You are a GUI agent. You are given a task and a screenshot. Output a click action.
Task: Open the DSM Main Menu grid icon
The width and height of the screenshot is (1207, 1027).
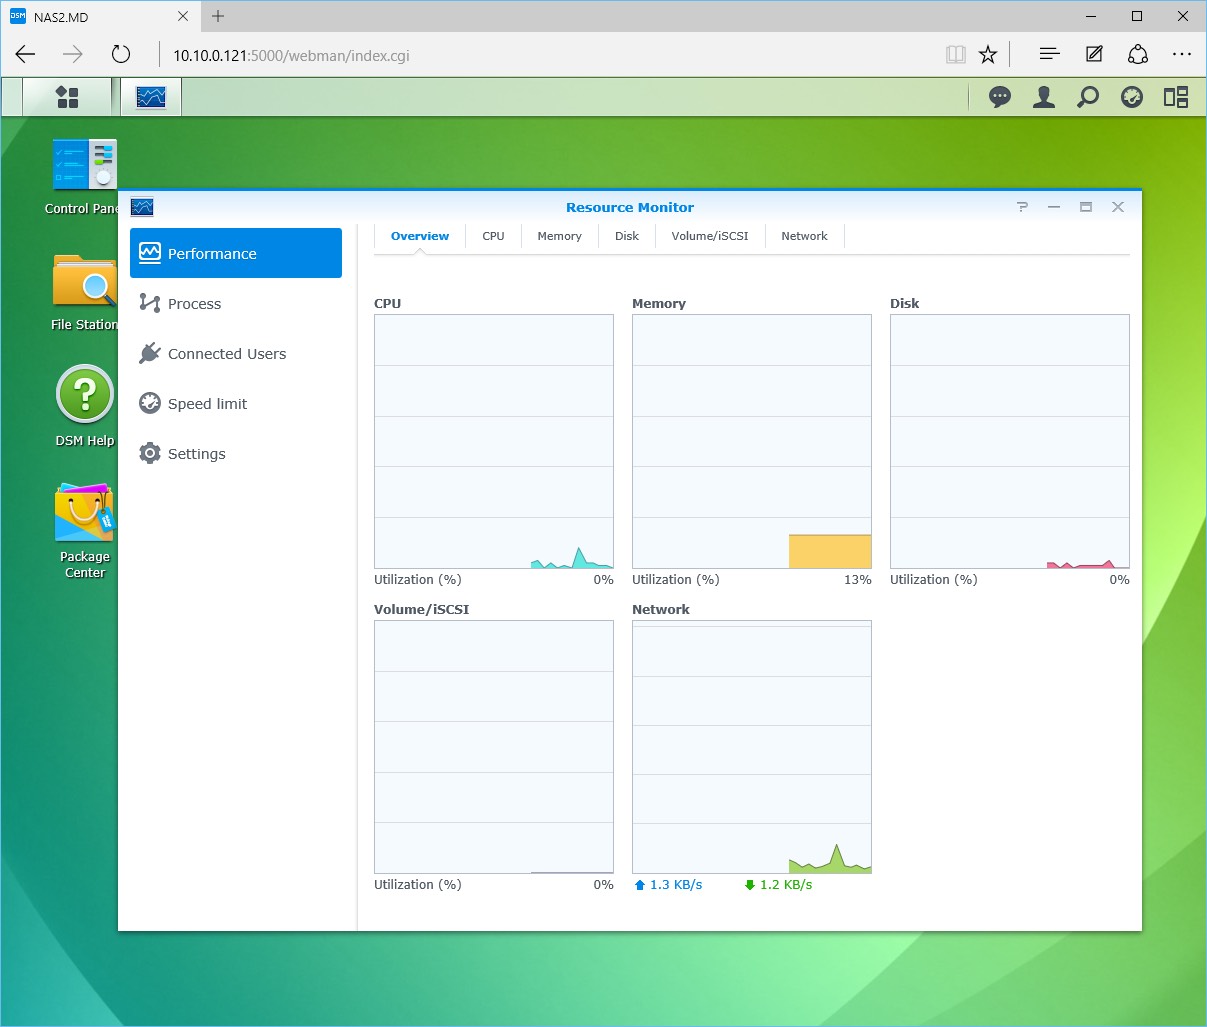pyautogui.click(x=67, y=97)
